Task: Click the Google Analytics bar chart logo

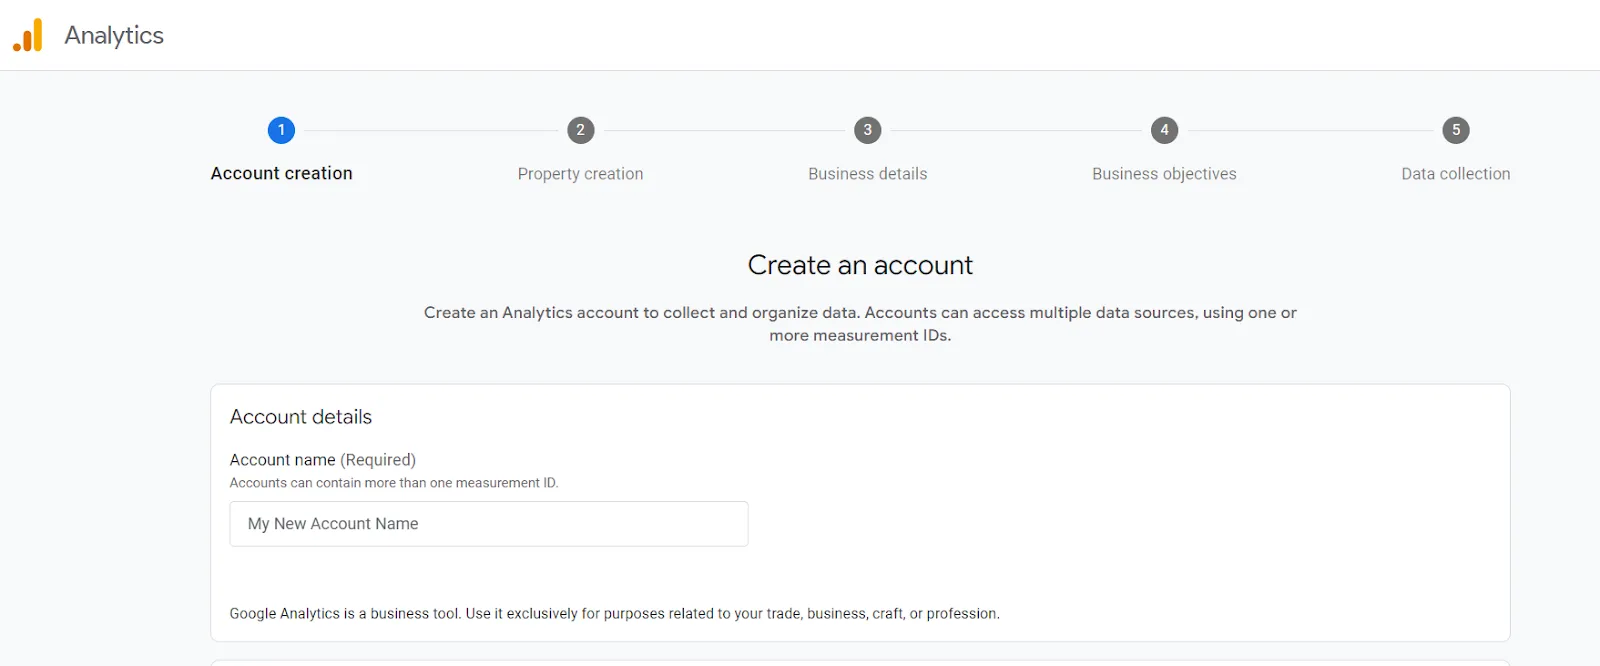Action: 28,35
